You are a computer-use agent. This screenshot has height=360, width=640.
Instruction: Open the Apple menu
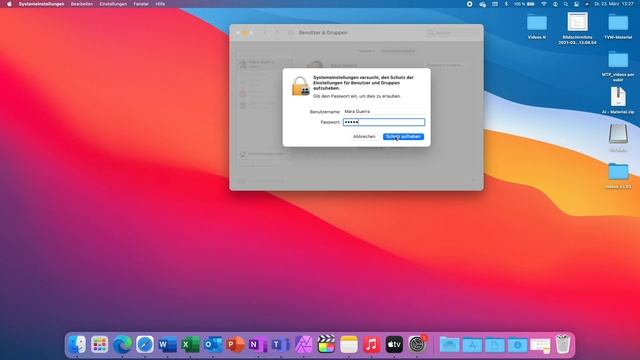point(9,4)
